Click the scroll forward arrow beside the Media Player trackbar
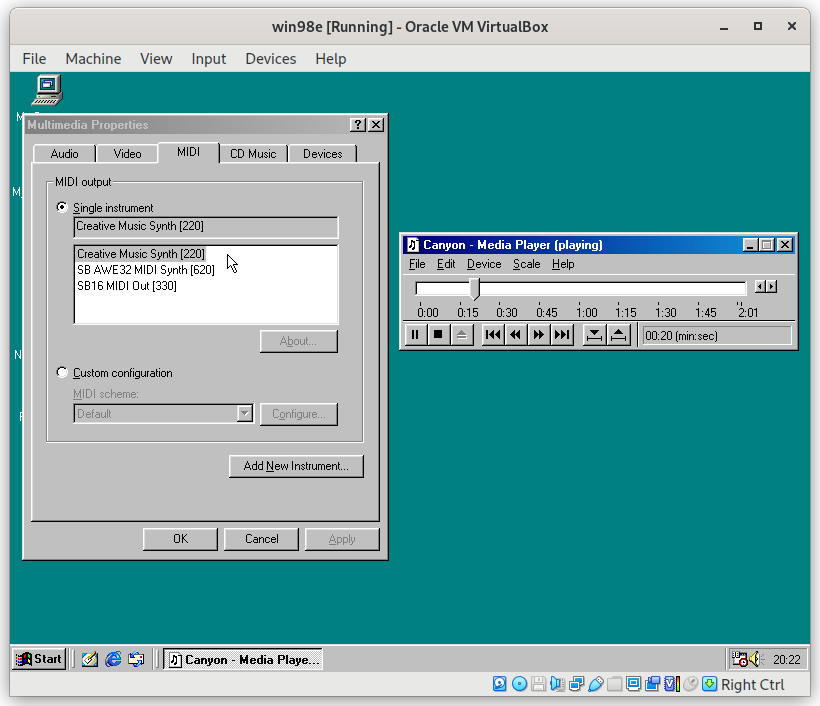Screen dimensions: 820x706 pyautogui.click(x=771, y=287)
